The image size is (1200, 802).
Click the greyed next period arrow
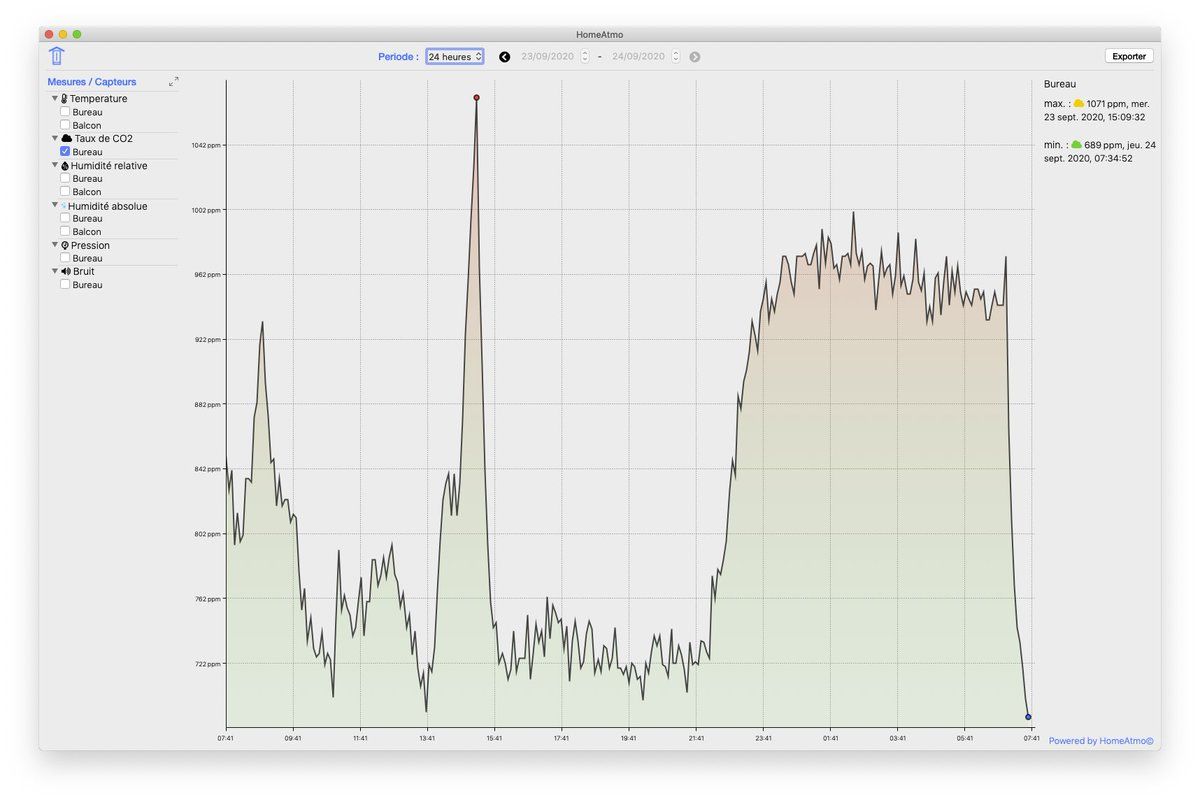(695, 57)
